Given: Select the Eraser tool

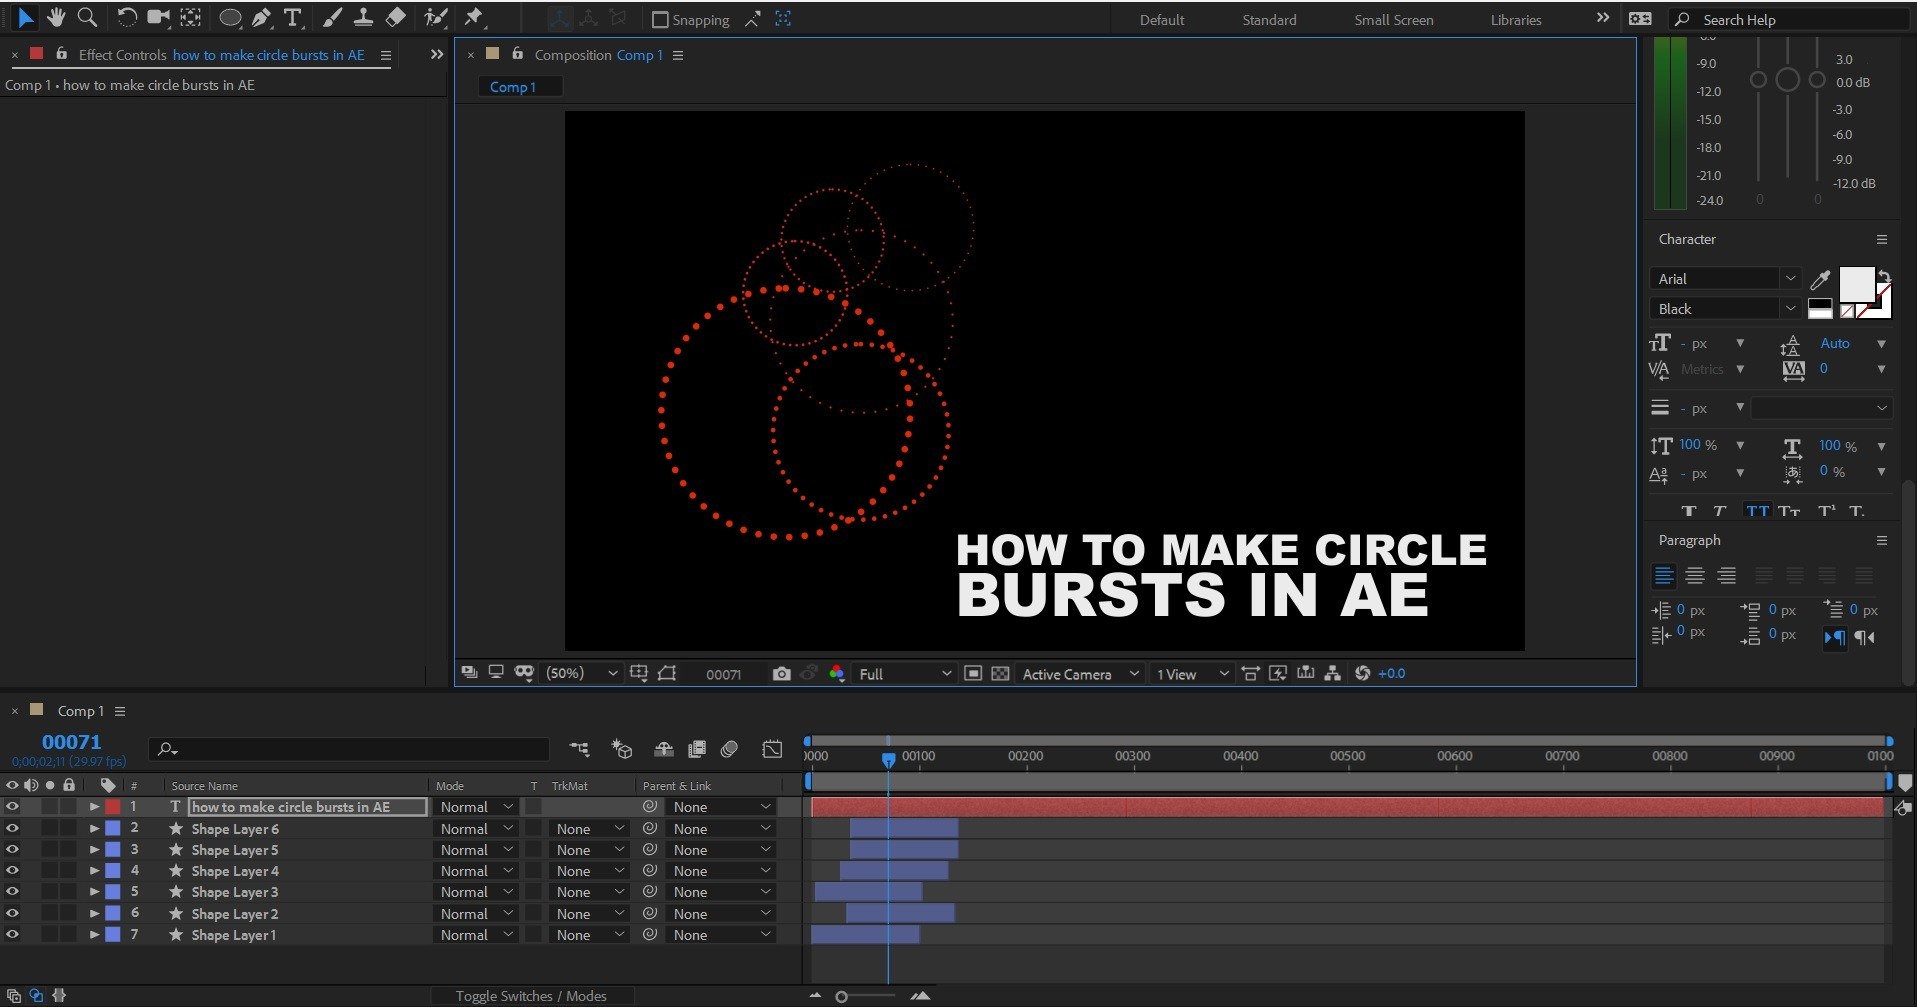Looking at the screenshot, I should tap(396, 17).
